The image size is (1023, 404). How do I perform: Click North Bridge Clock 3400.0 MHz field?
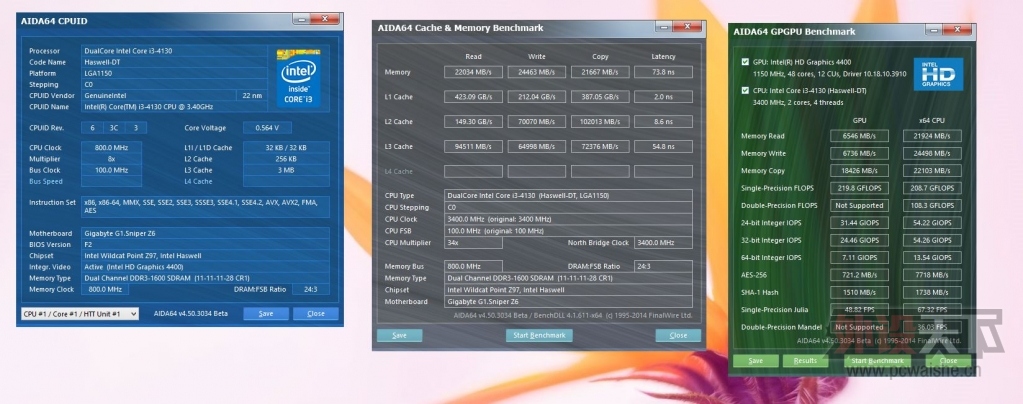tap(664, 243)
